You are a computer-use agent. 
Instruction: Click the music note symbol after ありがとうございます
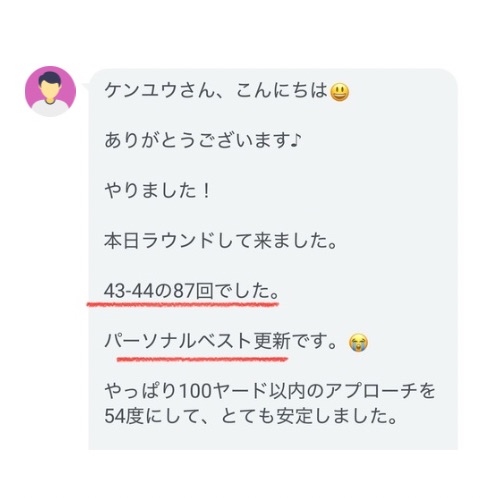tap(296, 140)
